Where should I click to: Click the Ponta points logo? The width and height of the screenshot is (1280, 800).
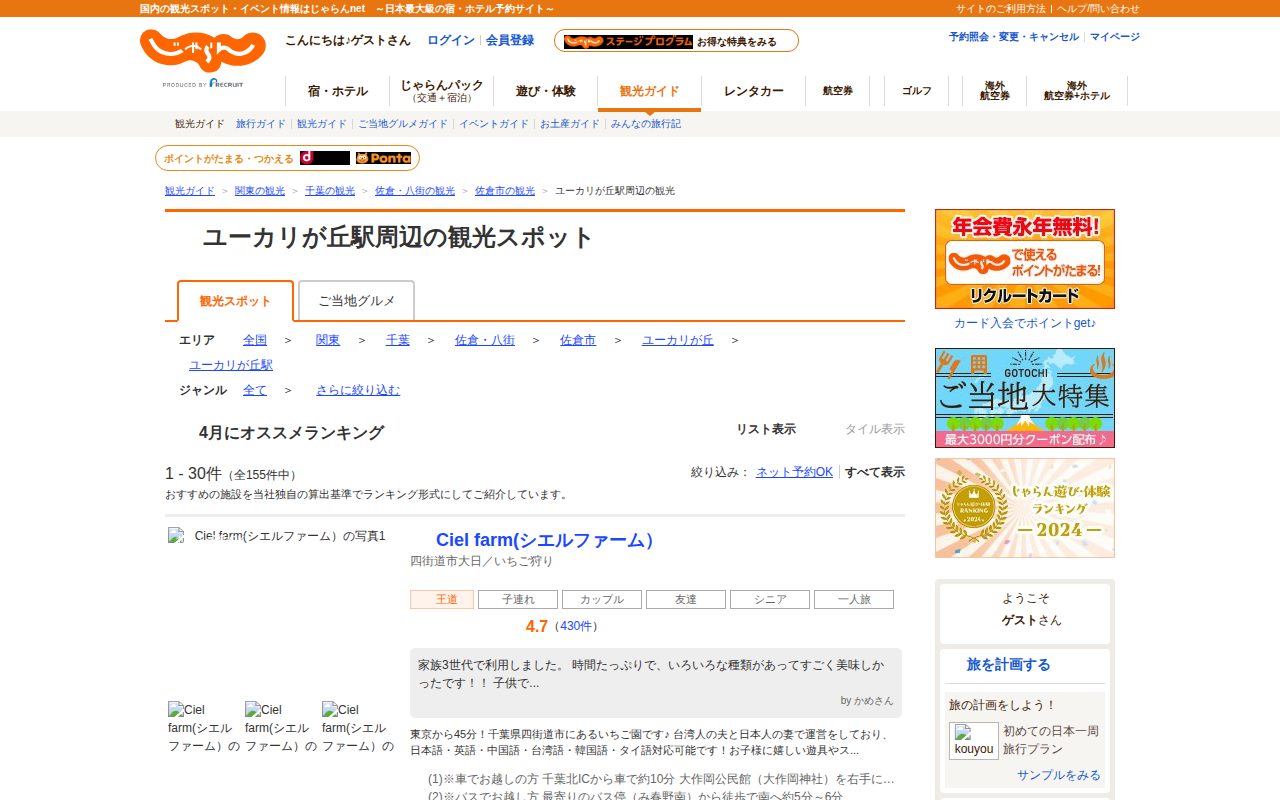pyautogui.click(x=383, y=158)
